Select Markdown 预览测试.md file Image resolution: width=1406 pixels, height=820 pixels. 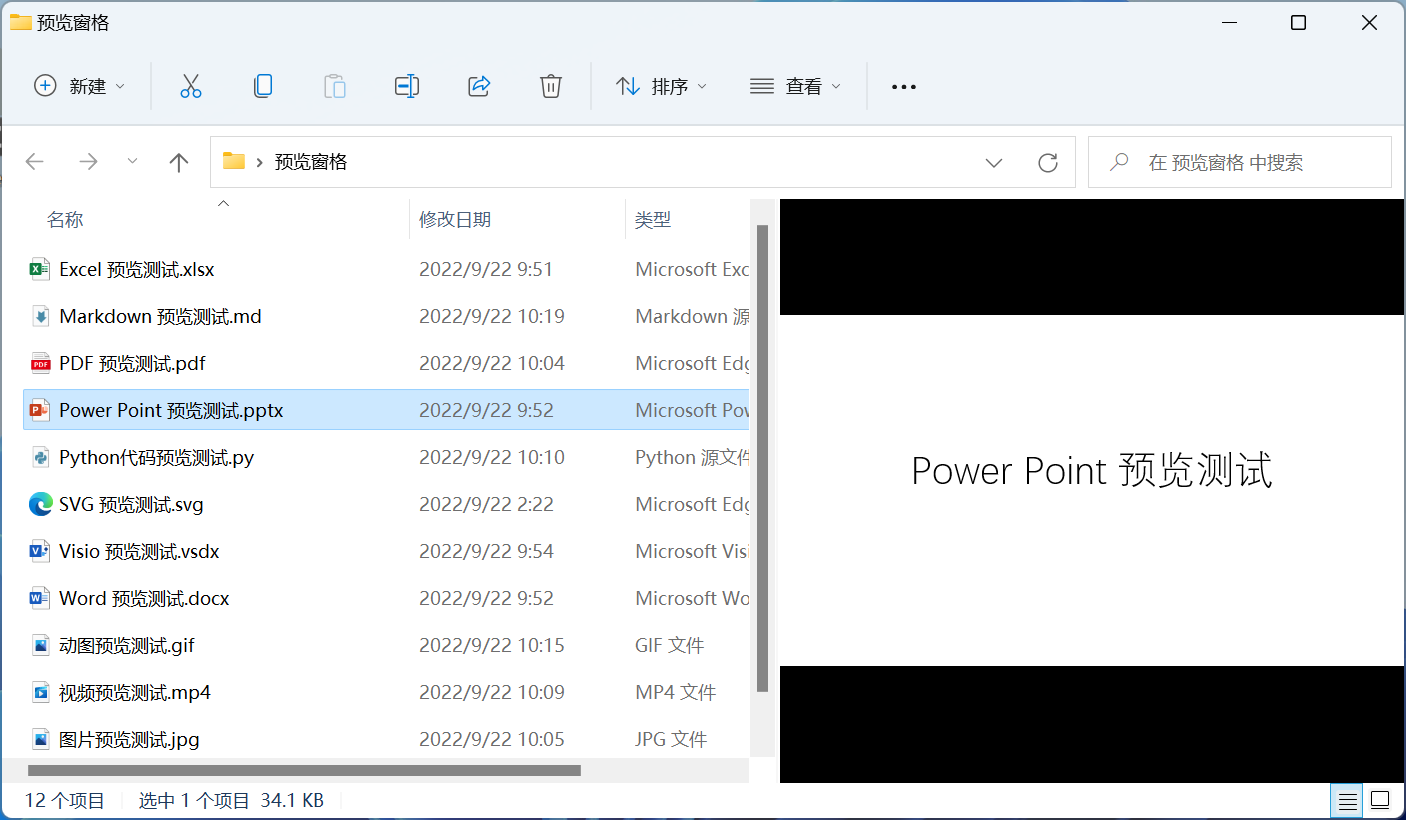pyautogui.click(x=160, y=316)
